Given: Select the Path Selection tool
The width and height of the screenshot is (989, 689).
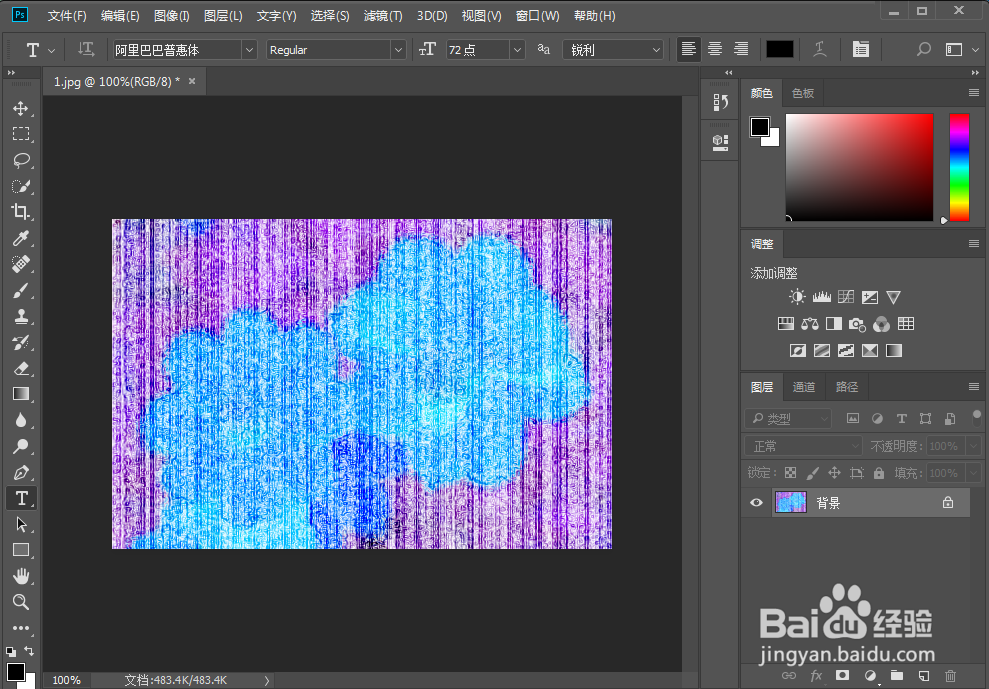Looking at the screenshot, I should click(x=21, y=524).
